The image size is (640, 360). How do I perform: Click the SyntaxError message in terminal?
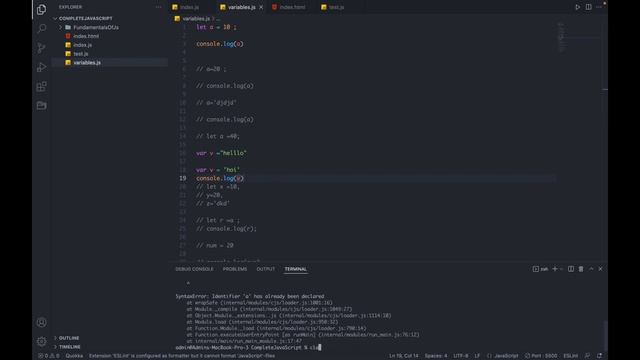250,296
